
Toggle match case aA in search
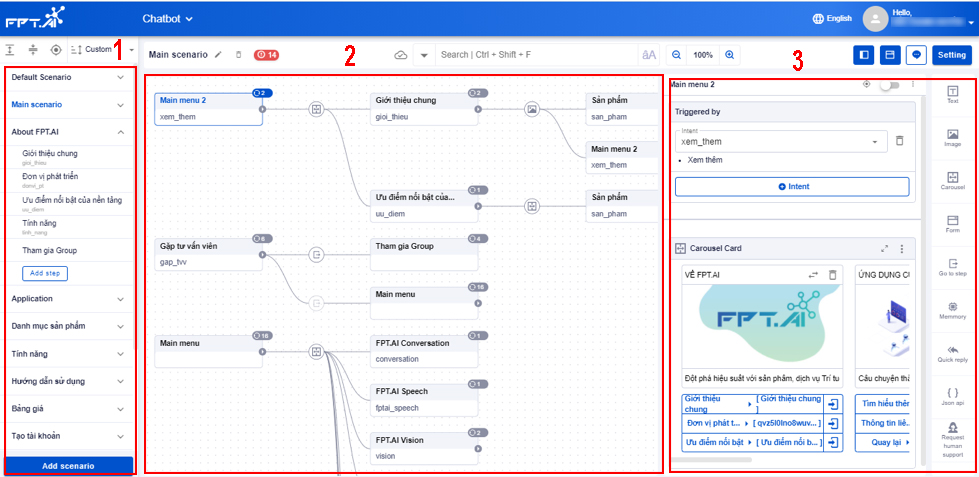pos(649,55)
